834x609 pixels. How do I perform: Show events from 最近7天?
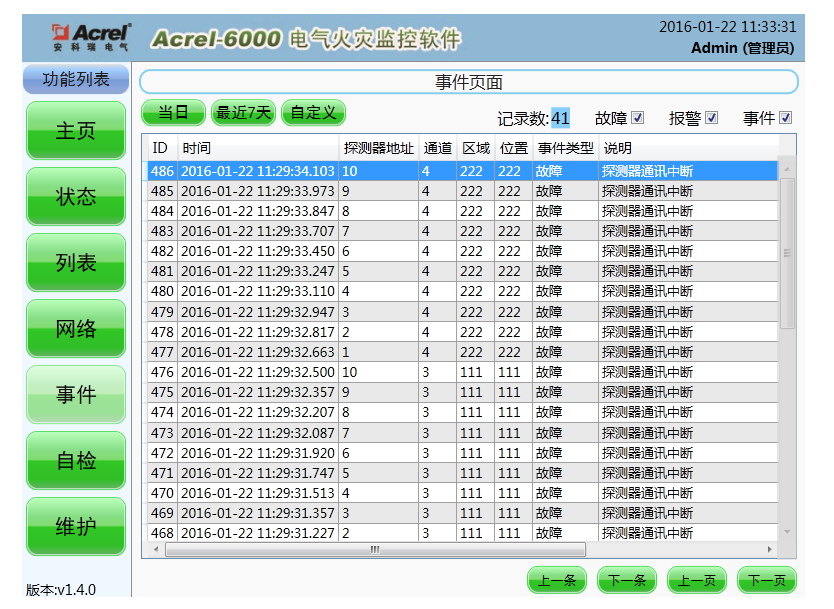[243, 113]
